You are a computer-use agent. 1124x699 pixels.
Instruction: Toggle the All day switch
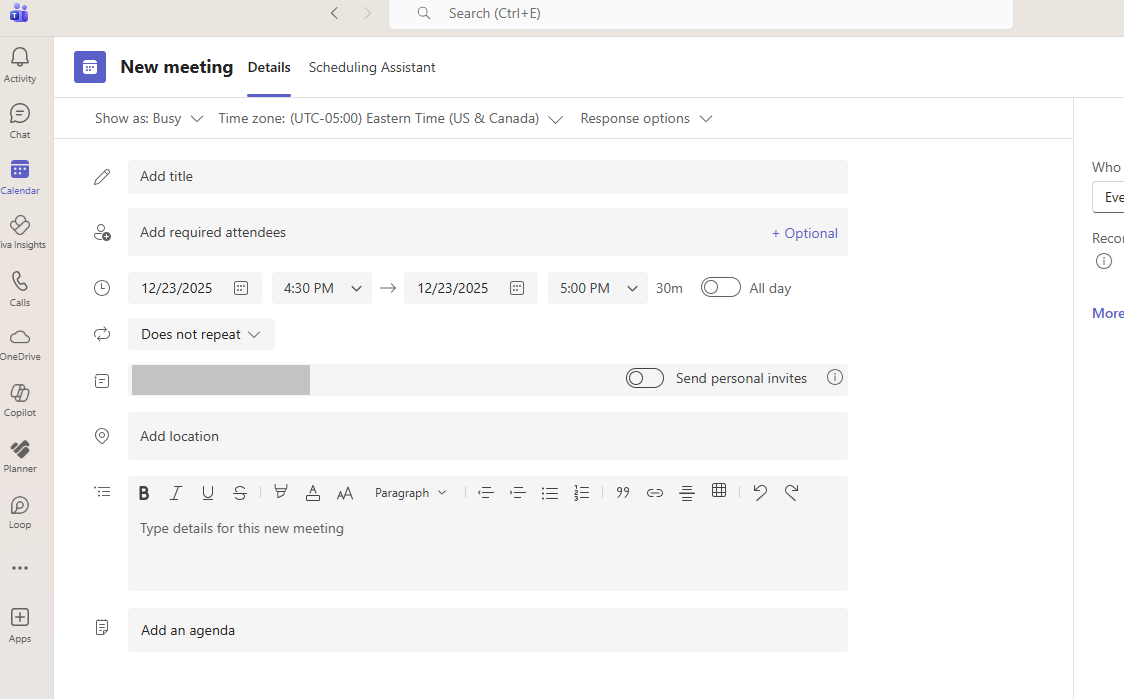[x=720, y=287]
